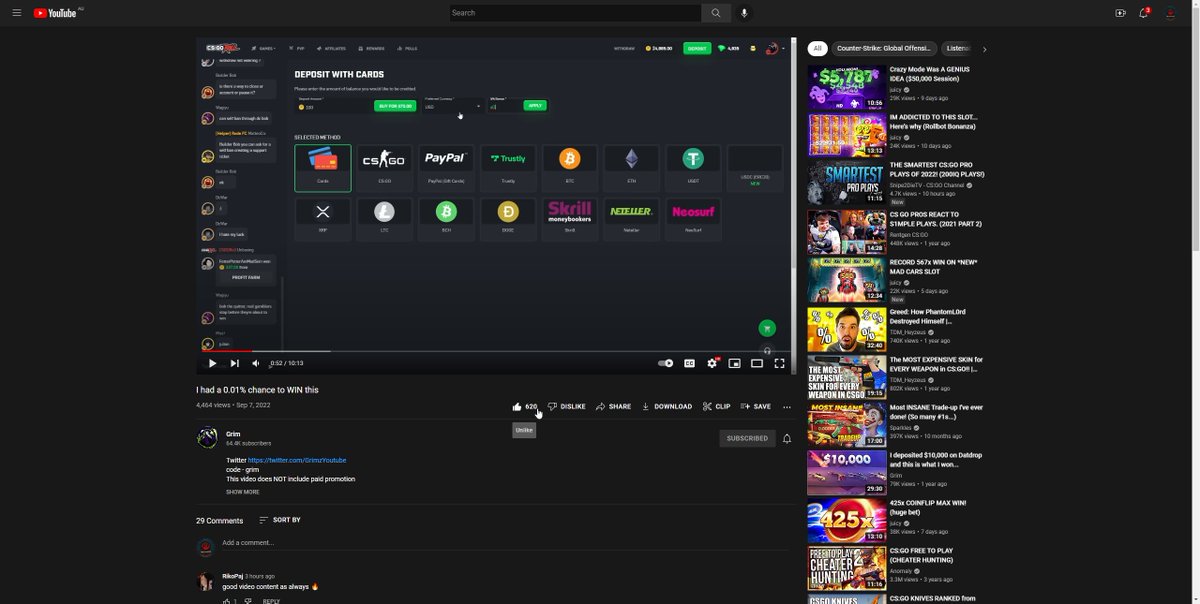The height and width of the screenshot is (604, 1200).
Task: Show more filter chips arrow
Action: [x=984, y=48]
